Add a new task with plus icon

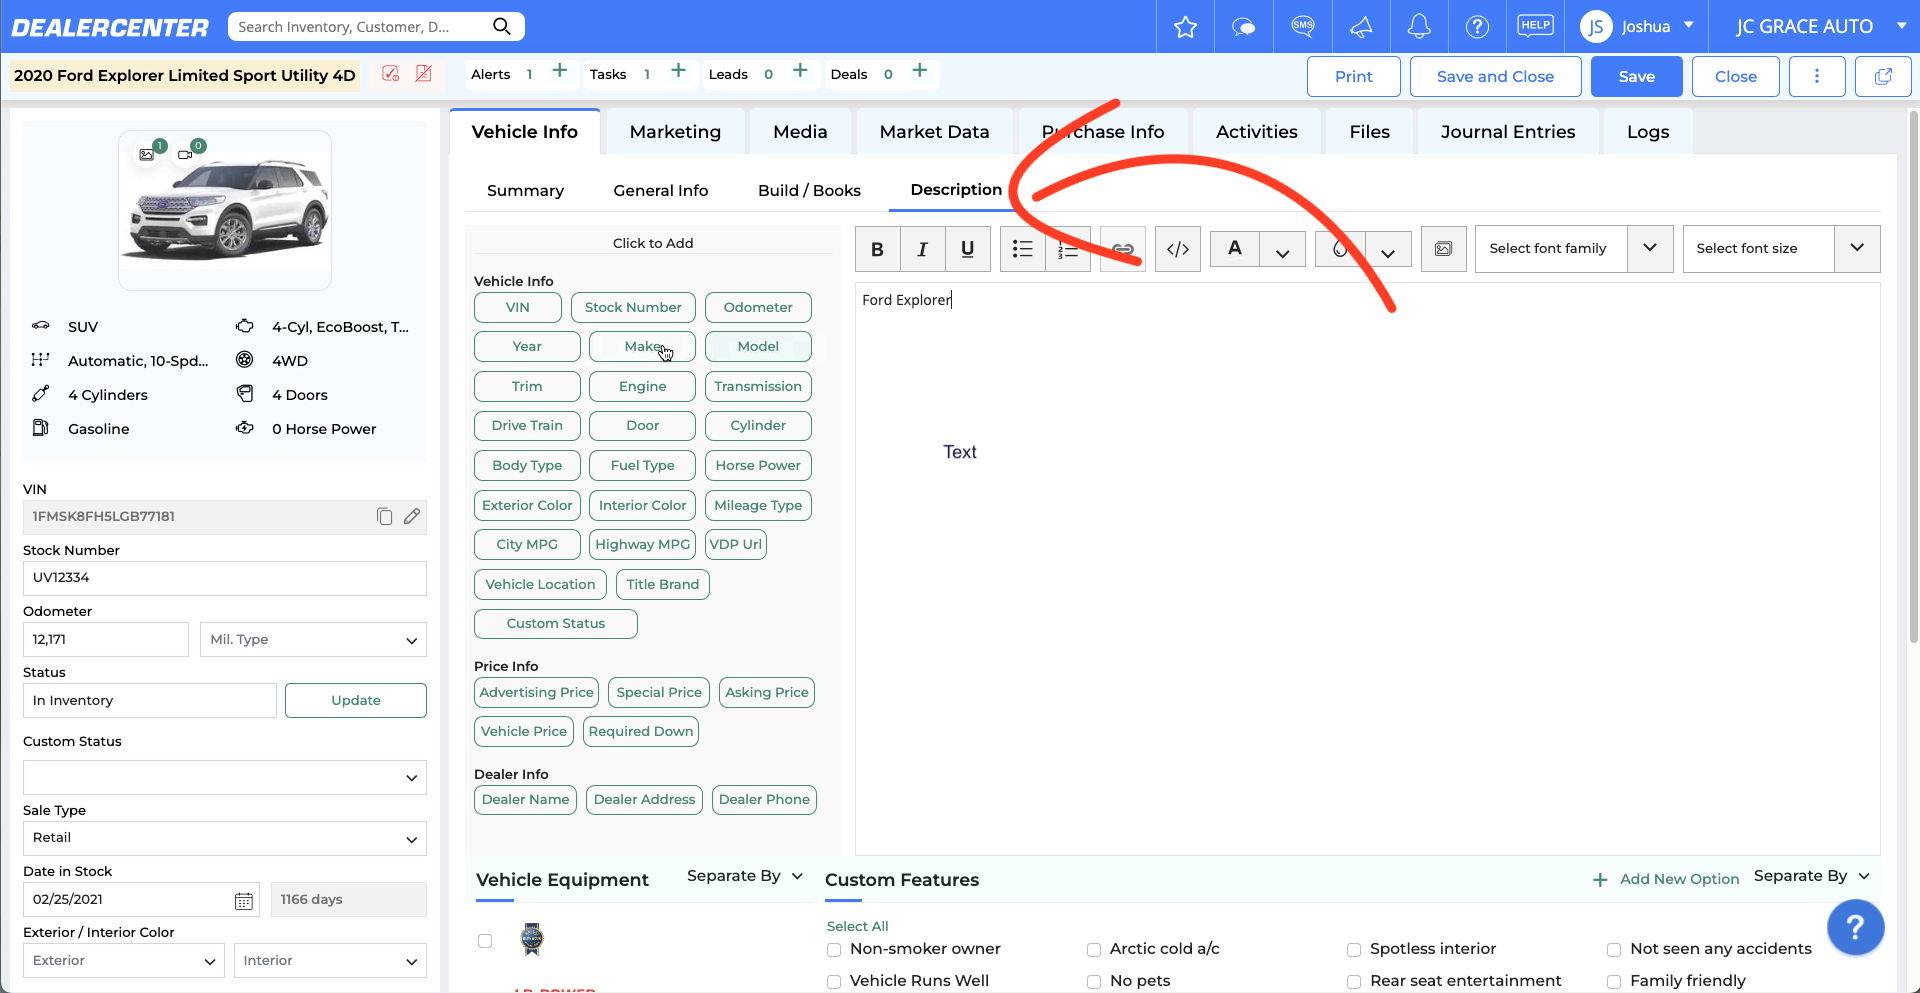click(678, 71)
